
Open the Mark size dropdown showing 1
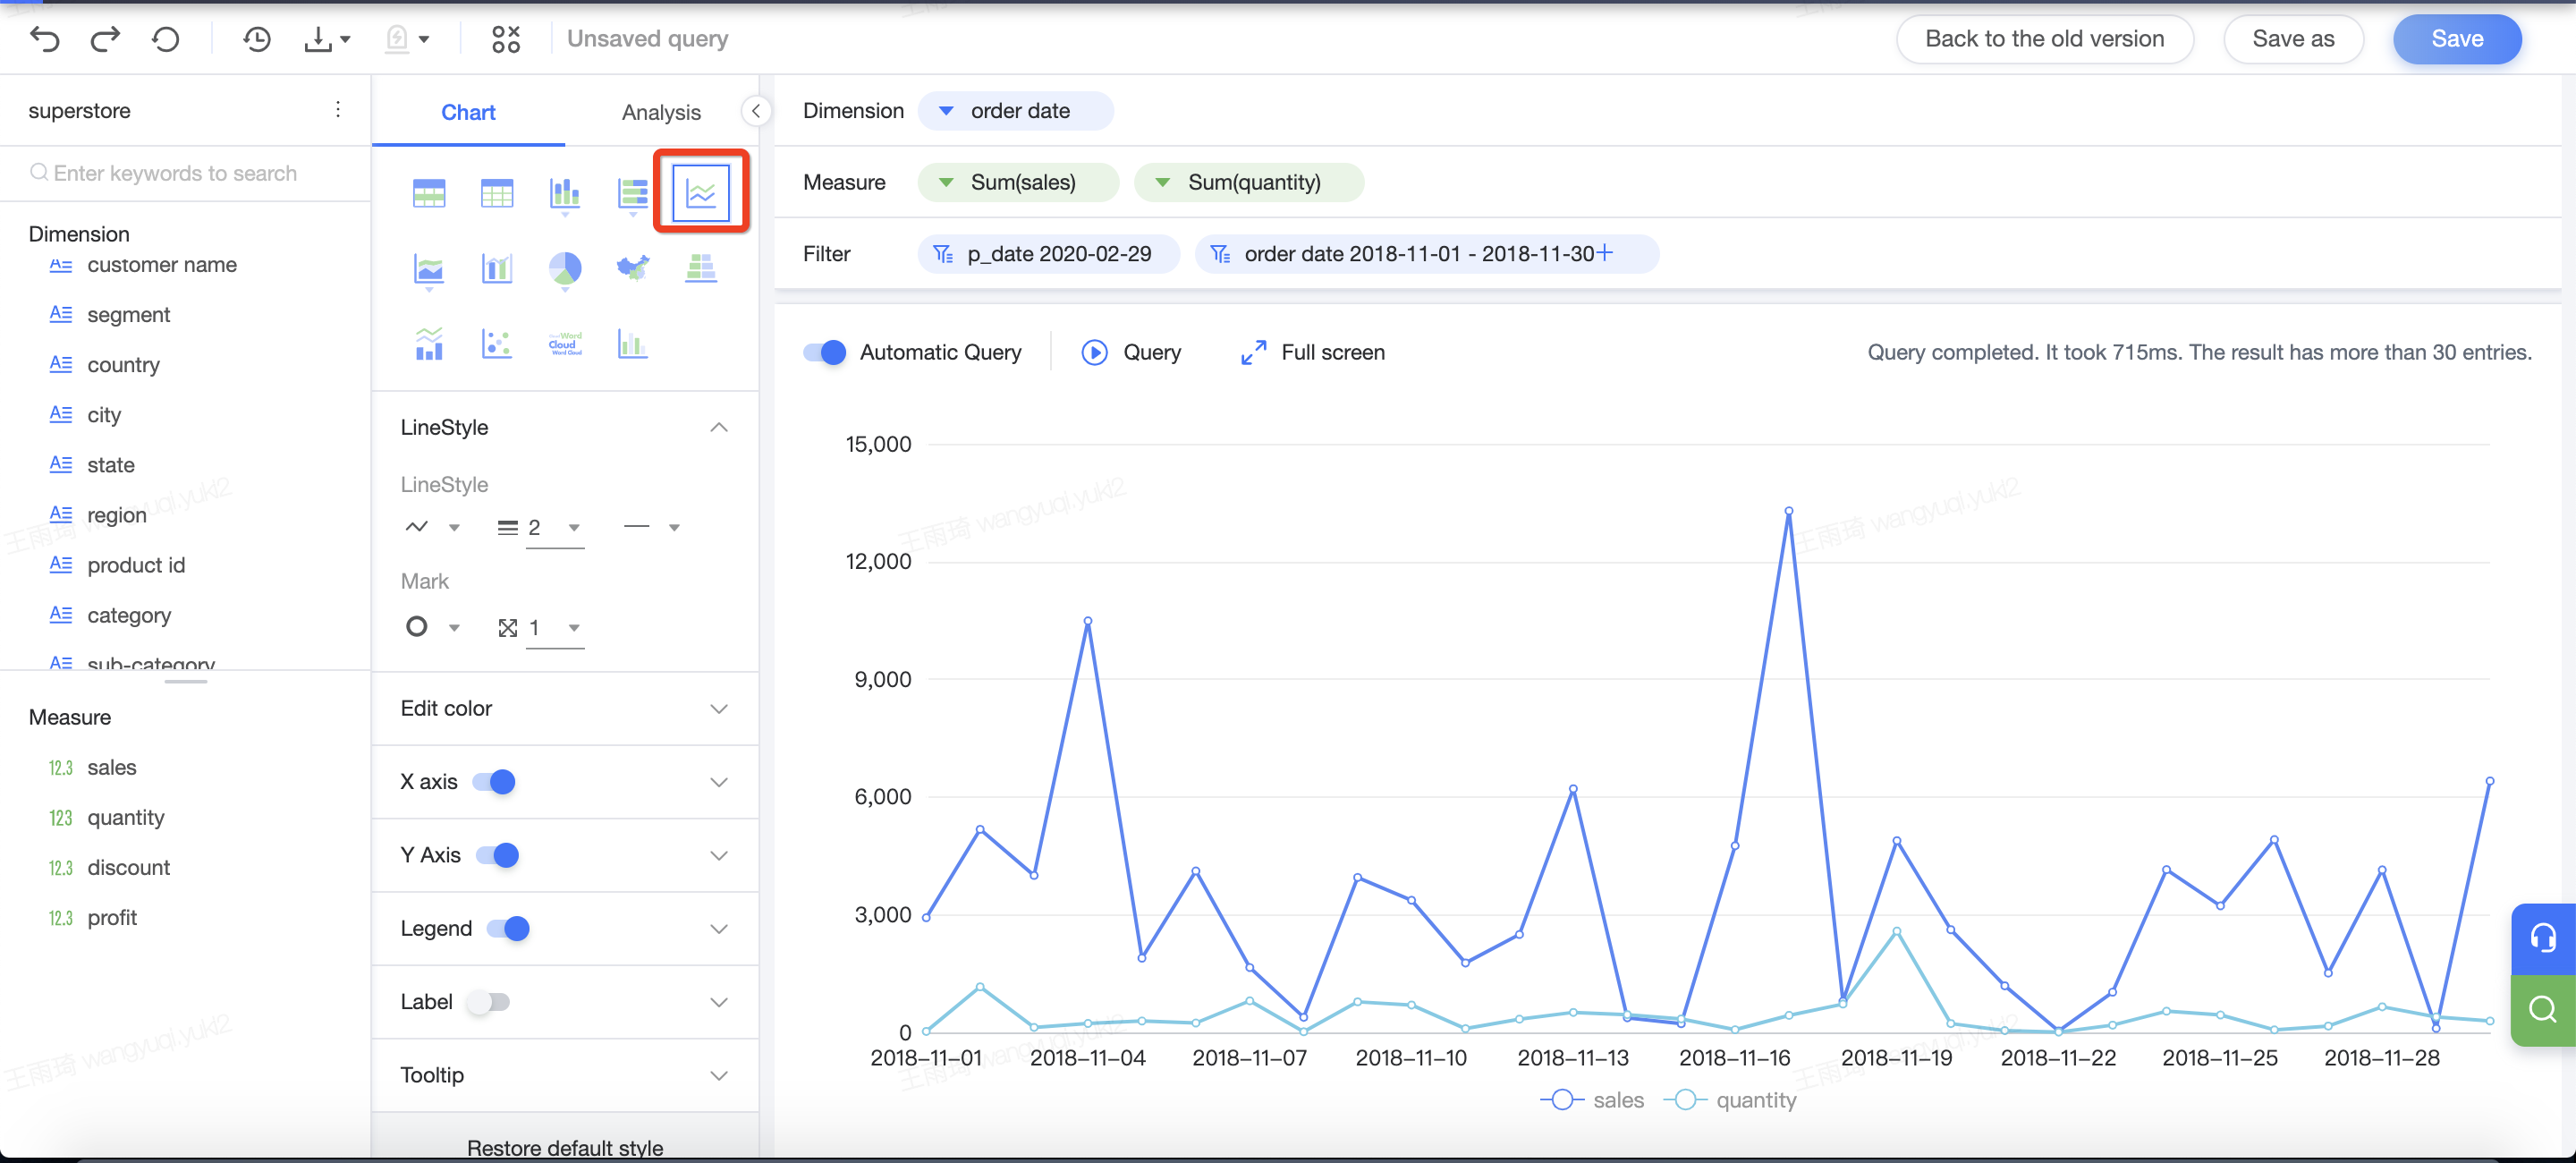point(540,627)
